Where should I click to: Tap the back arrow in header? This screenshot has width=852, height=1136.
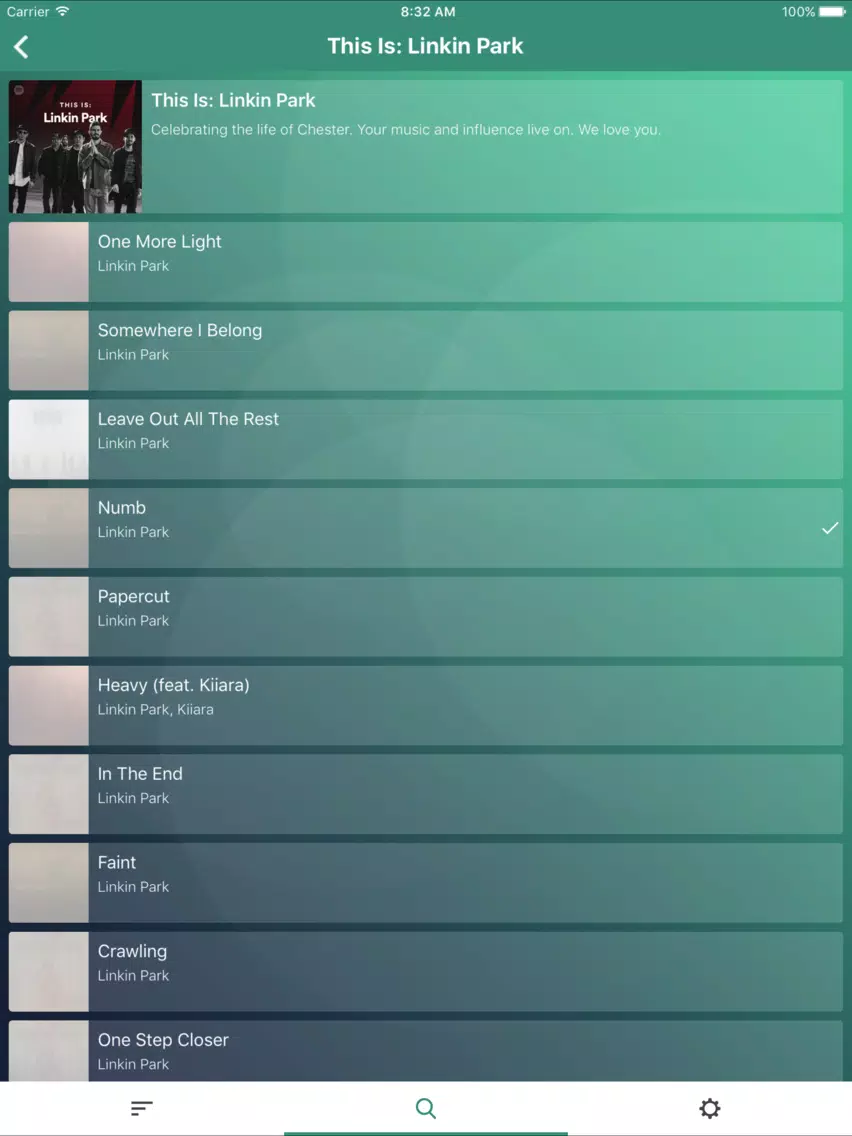[21, 47]
